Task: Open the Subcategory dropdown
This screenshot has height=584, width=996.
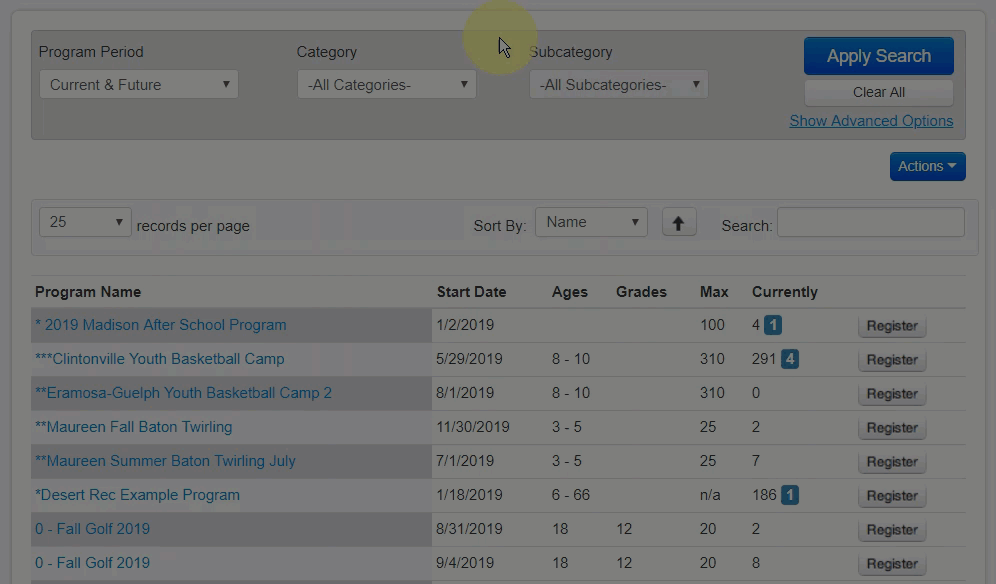Action: 618,85
